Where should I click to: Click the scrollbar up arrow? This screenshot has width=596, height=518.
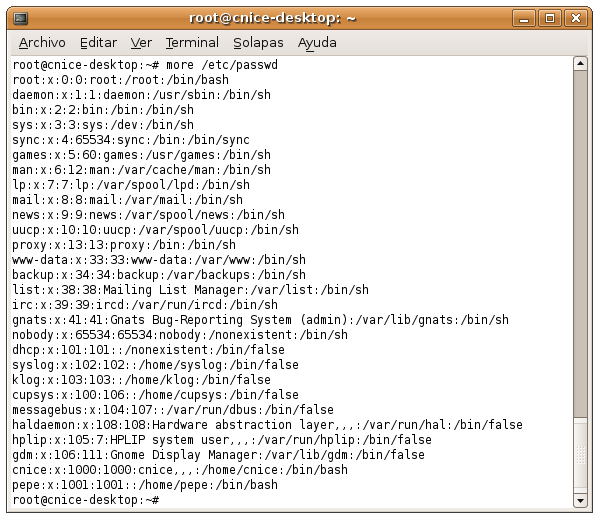pyautogui.click(x=580, y=63)
